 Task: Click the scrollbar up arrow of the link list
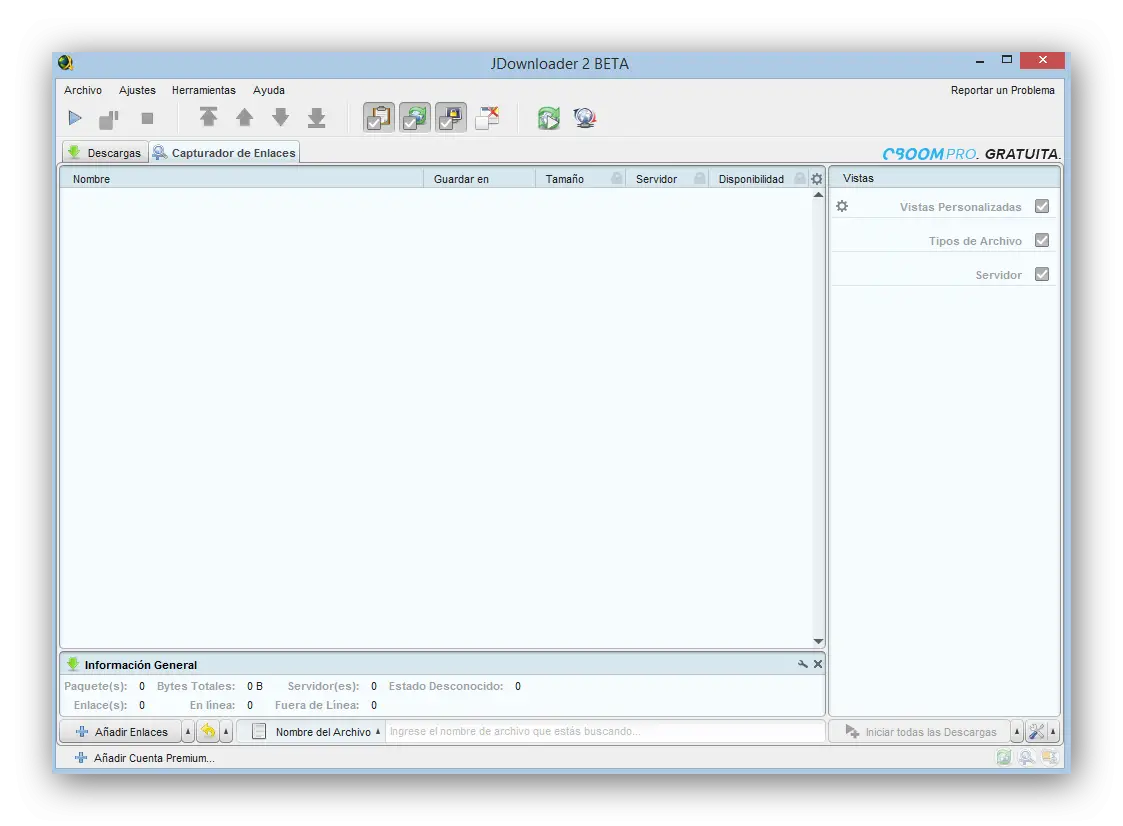[x=818, y=195]
